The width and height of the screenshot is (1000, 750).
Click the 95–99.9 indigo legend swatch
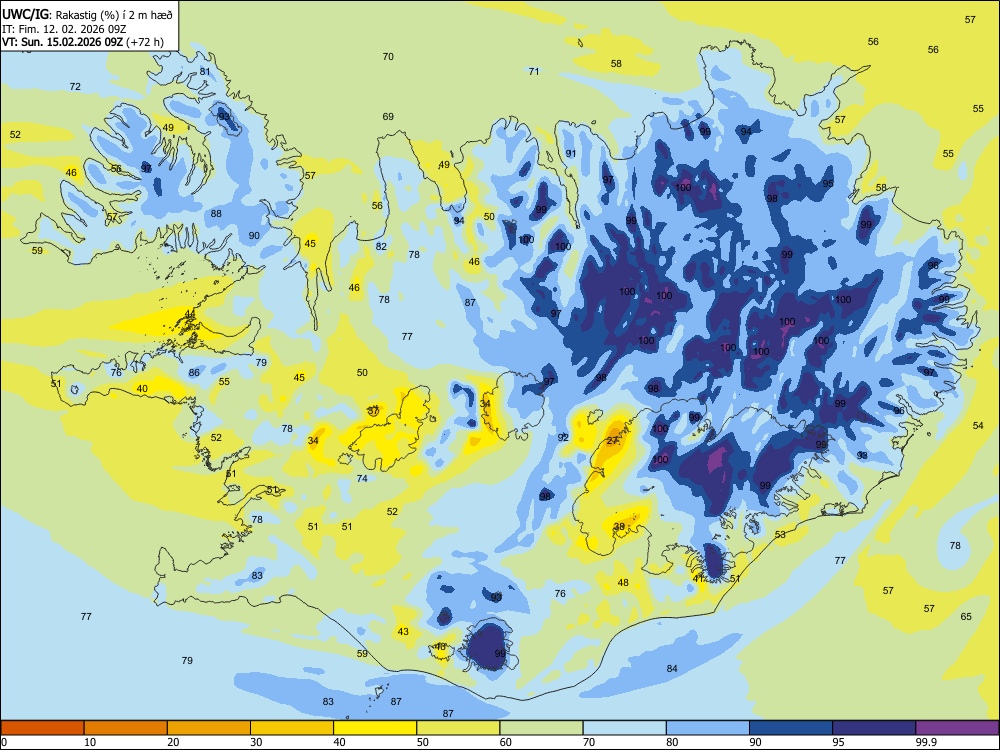874,728
